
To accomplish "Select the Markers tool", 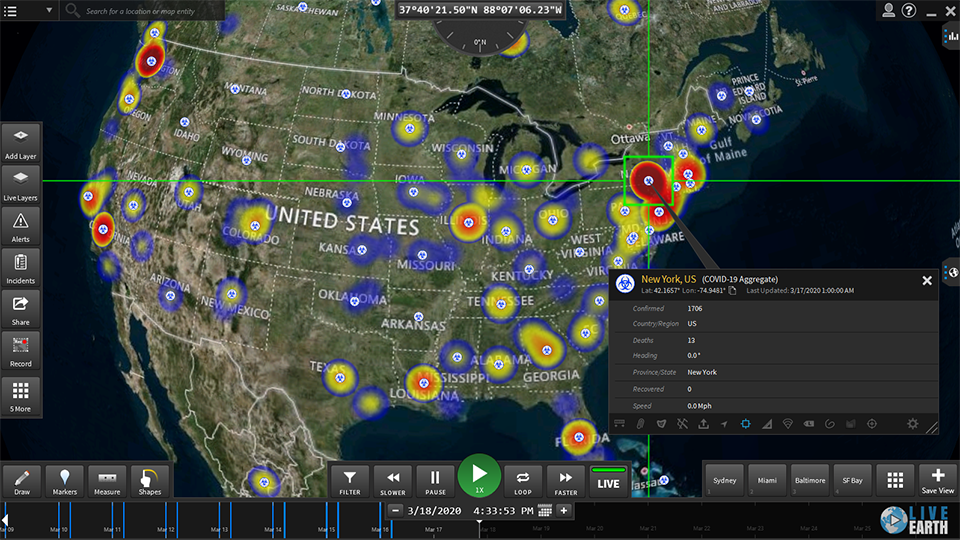I will (x=65, y=481).
